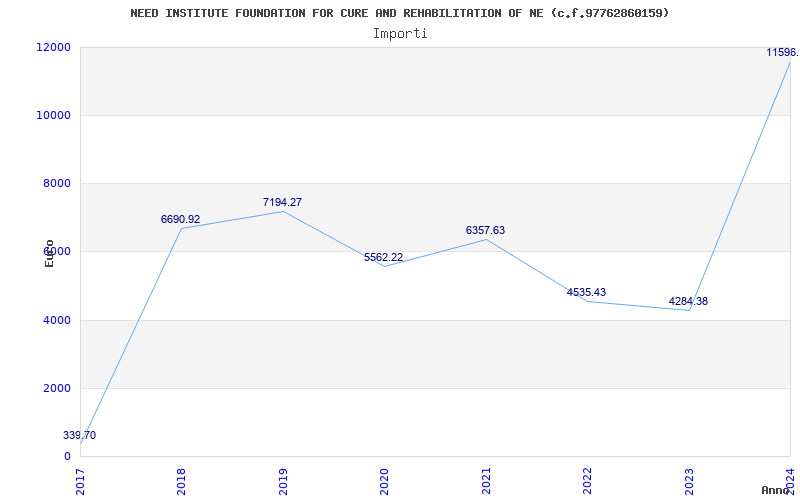Click the 6000 y-axis value
The image size is (800, 500).
(56, 252)
